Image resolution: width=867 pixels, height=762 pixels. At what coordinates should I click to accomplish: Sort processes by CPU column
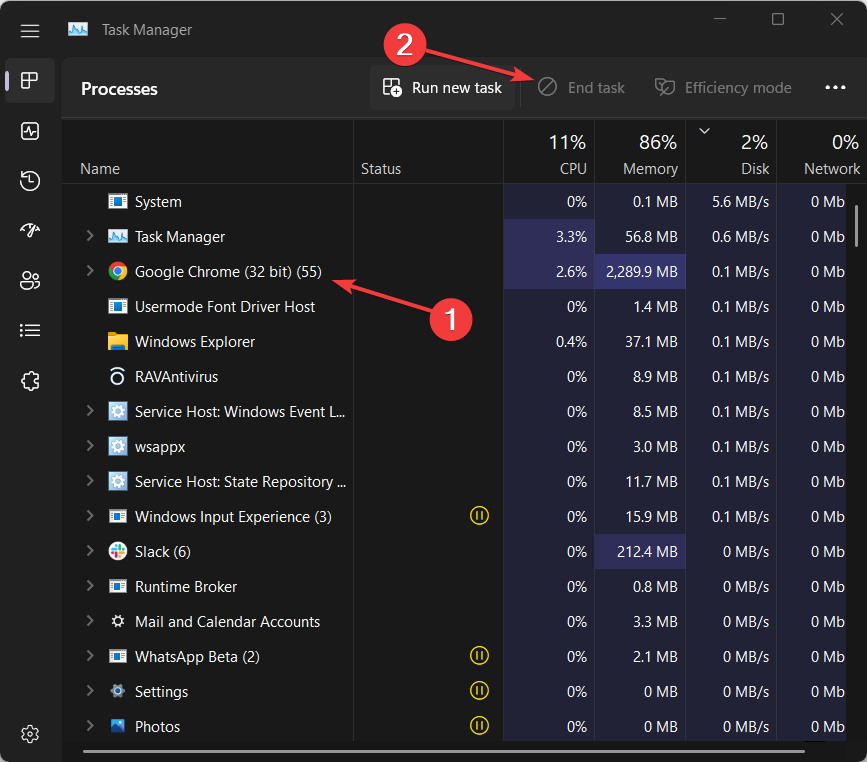click(x=549, y=152)
